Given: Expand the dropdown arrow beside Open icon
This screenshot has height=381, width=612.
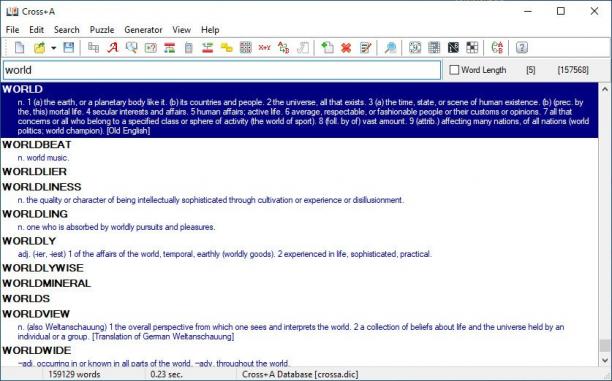Looking at the screenshot, I should click(x=53, y=48).
